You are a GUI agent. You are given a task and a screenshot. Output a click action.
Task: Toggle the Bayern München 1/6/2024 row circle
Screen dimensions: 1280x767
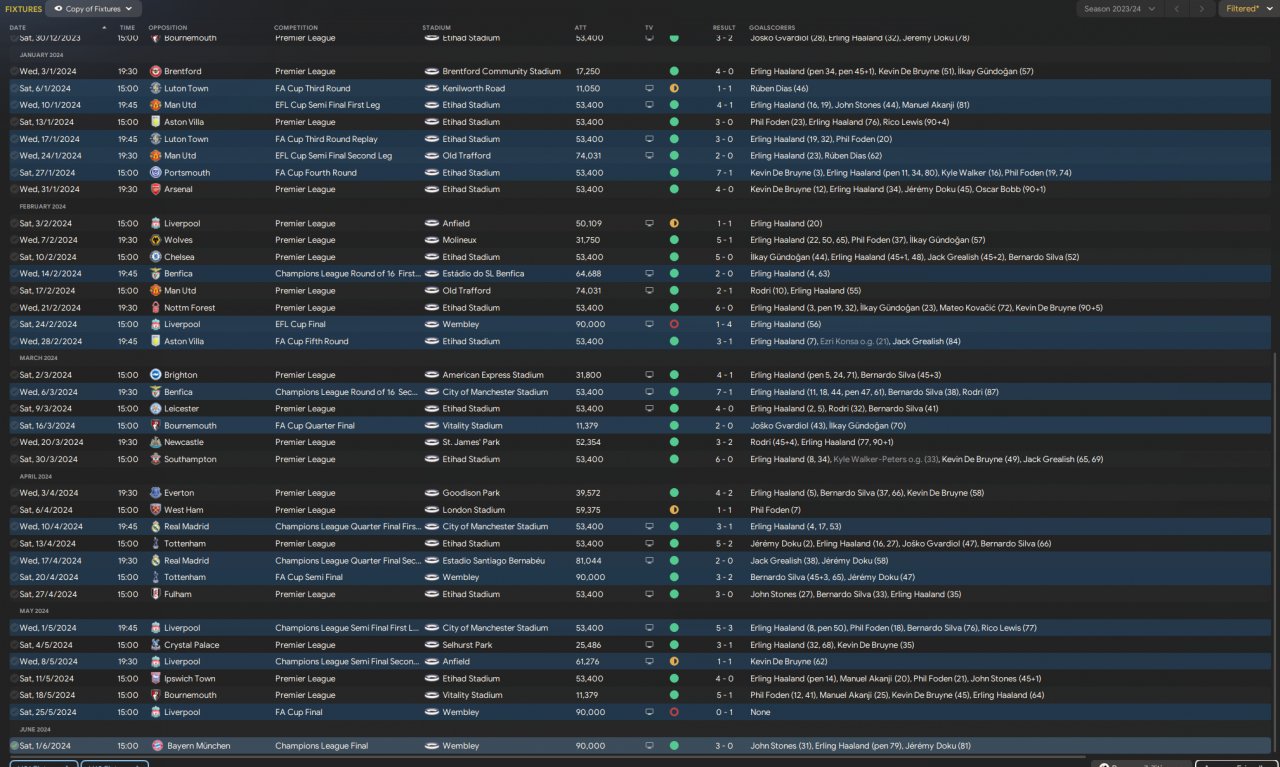(14, 746)
